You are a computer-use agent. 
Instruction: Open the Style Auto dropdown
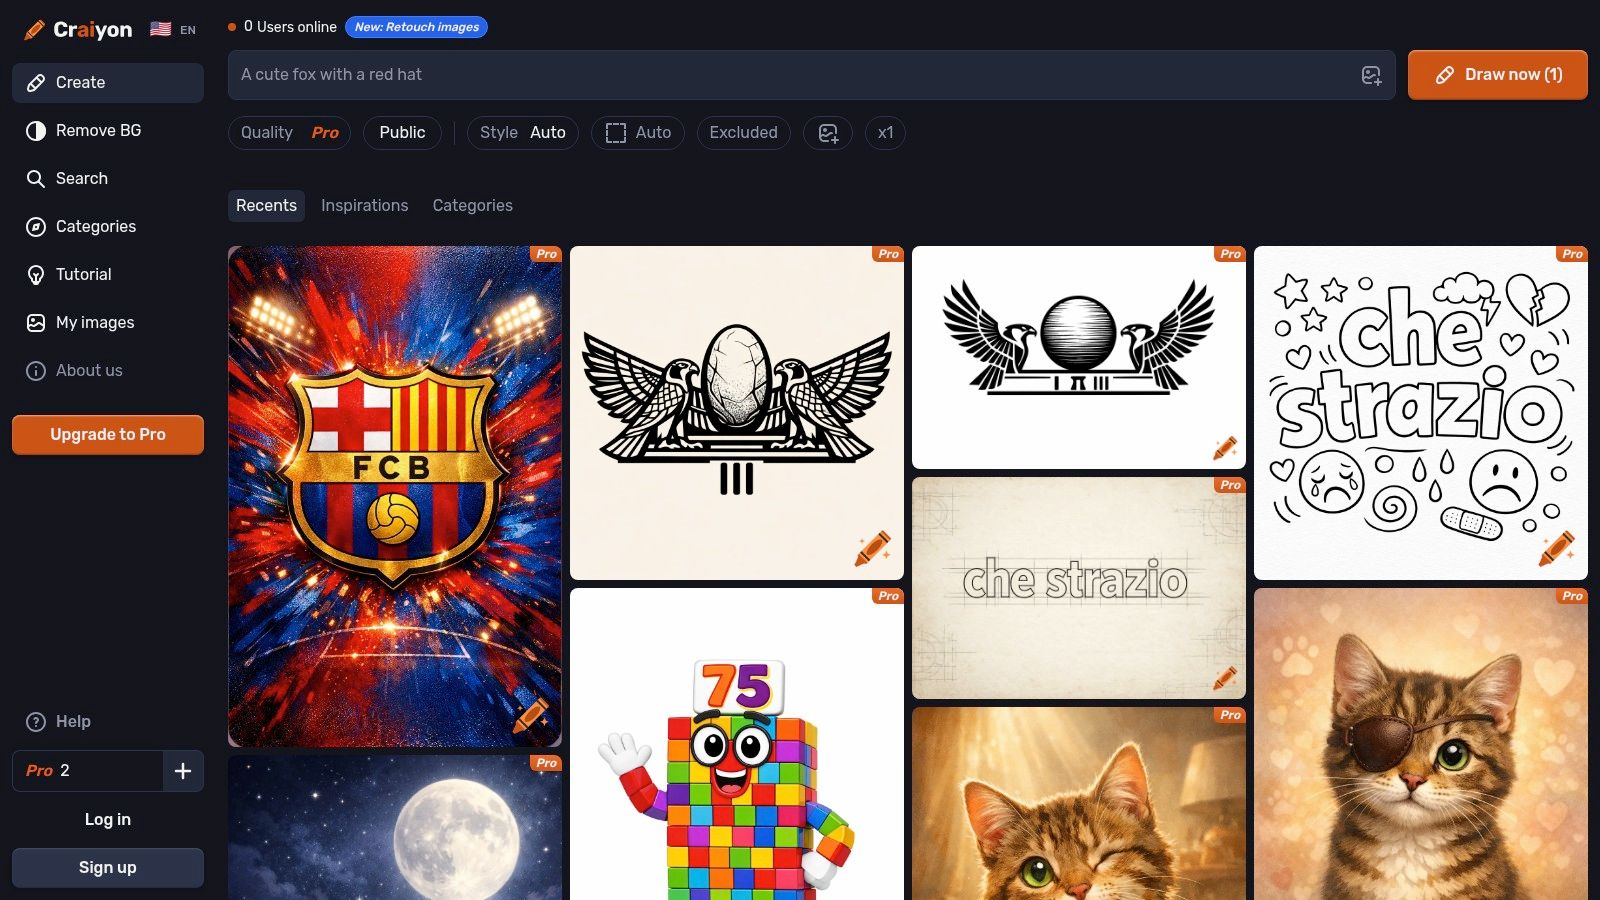click(522, 133)
